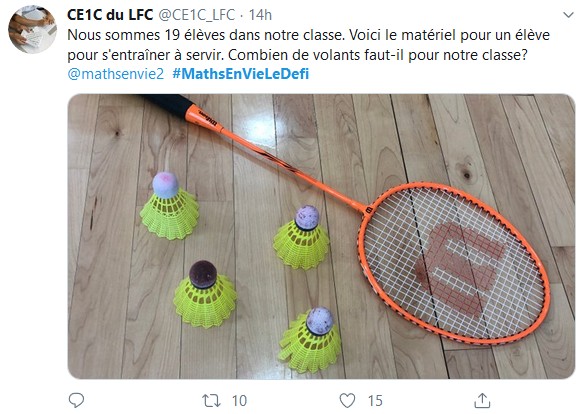This screenshot has height=414, width=580.
Task: Open tweet options chevron menu
Action: coord(568,15)
